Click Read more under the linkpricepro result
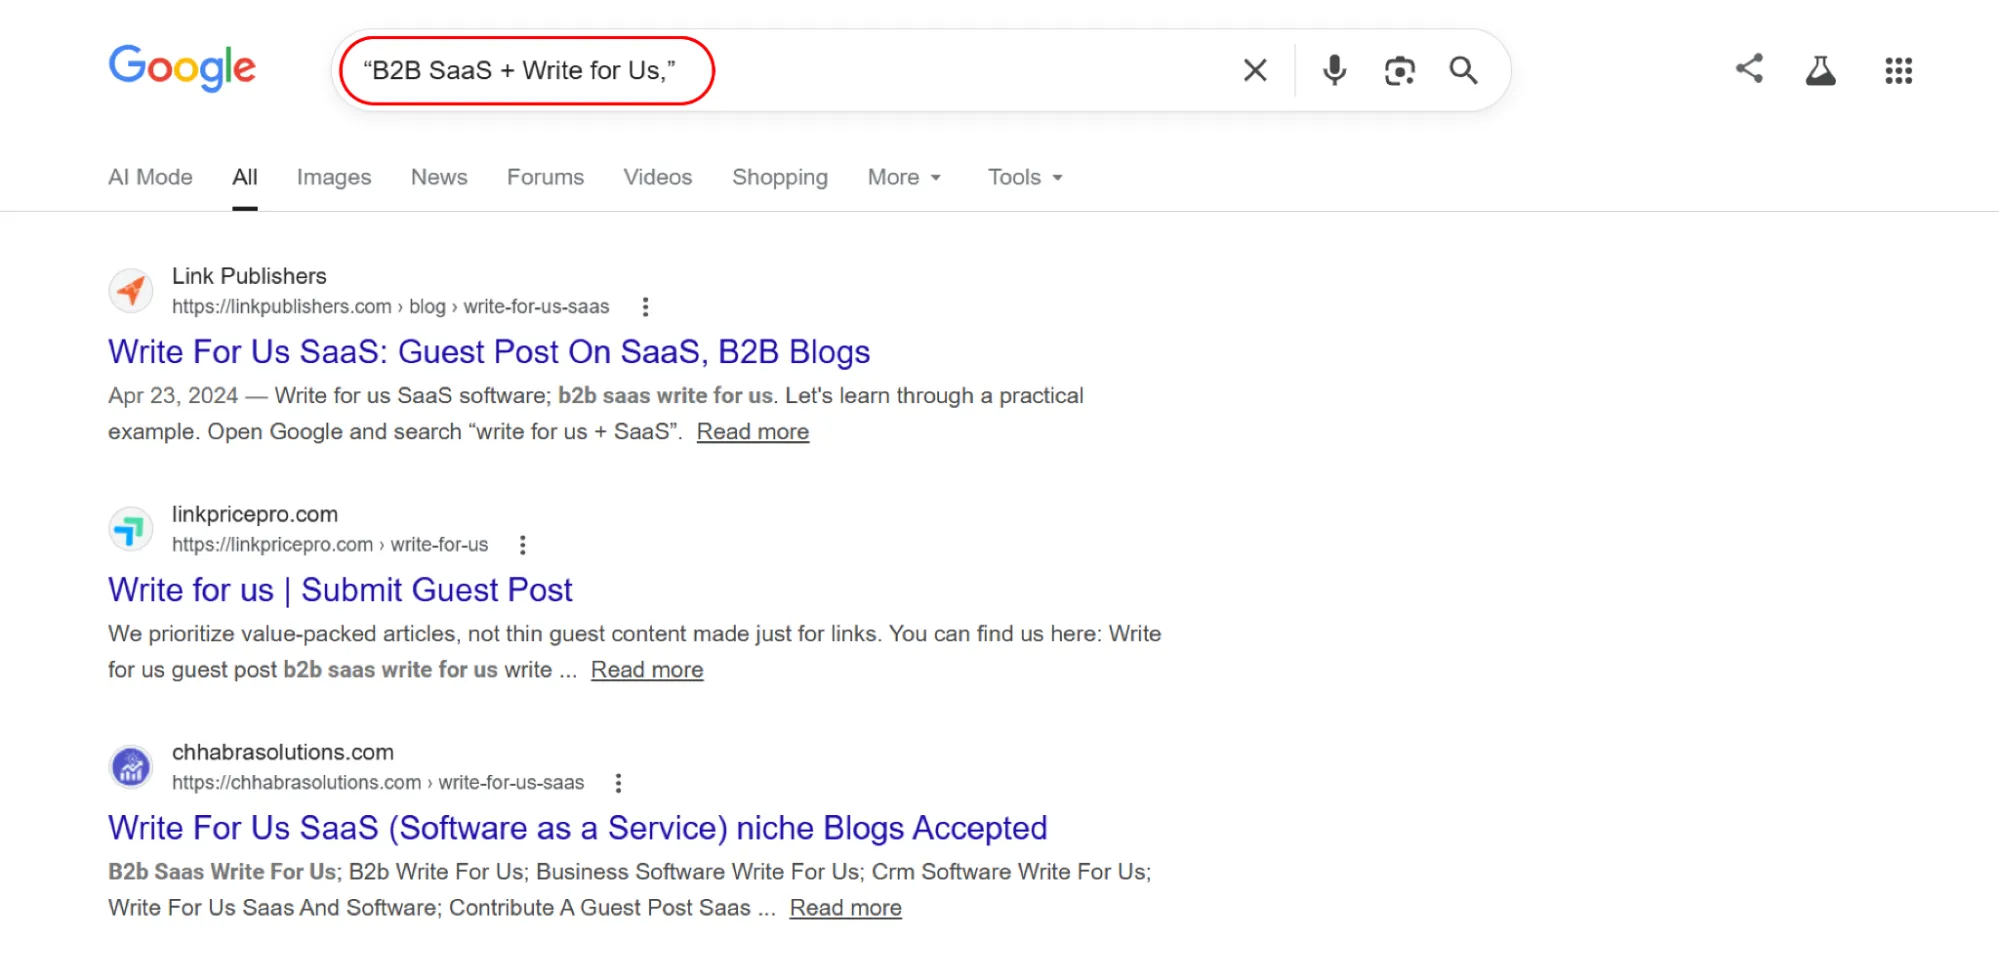 pos(646,669)
